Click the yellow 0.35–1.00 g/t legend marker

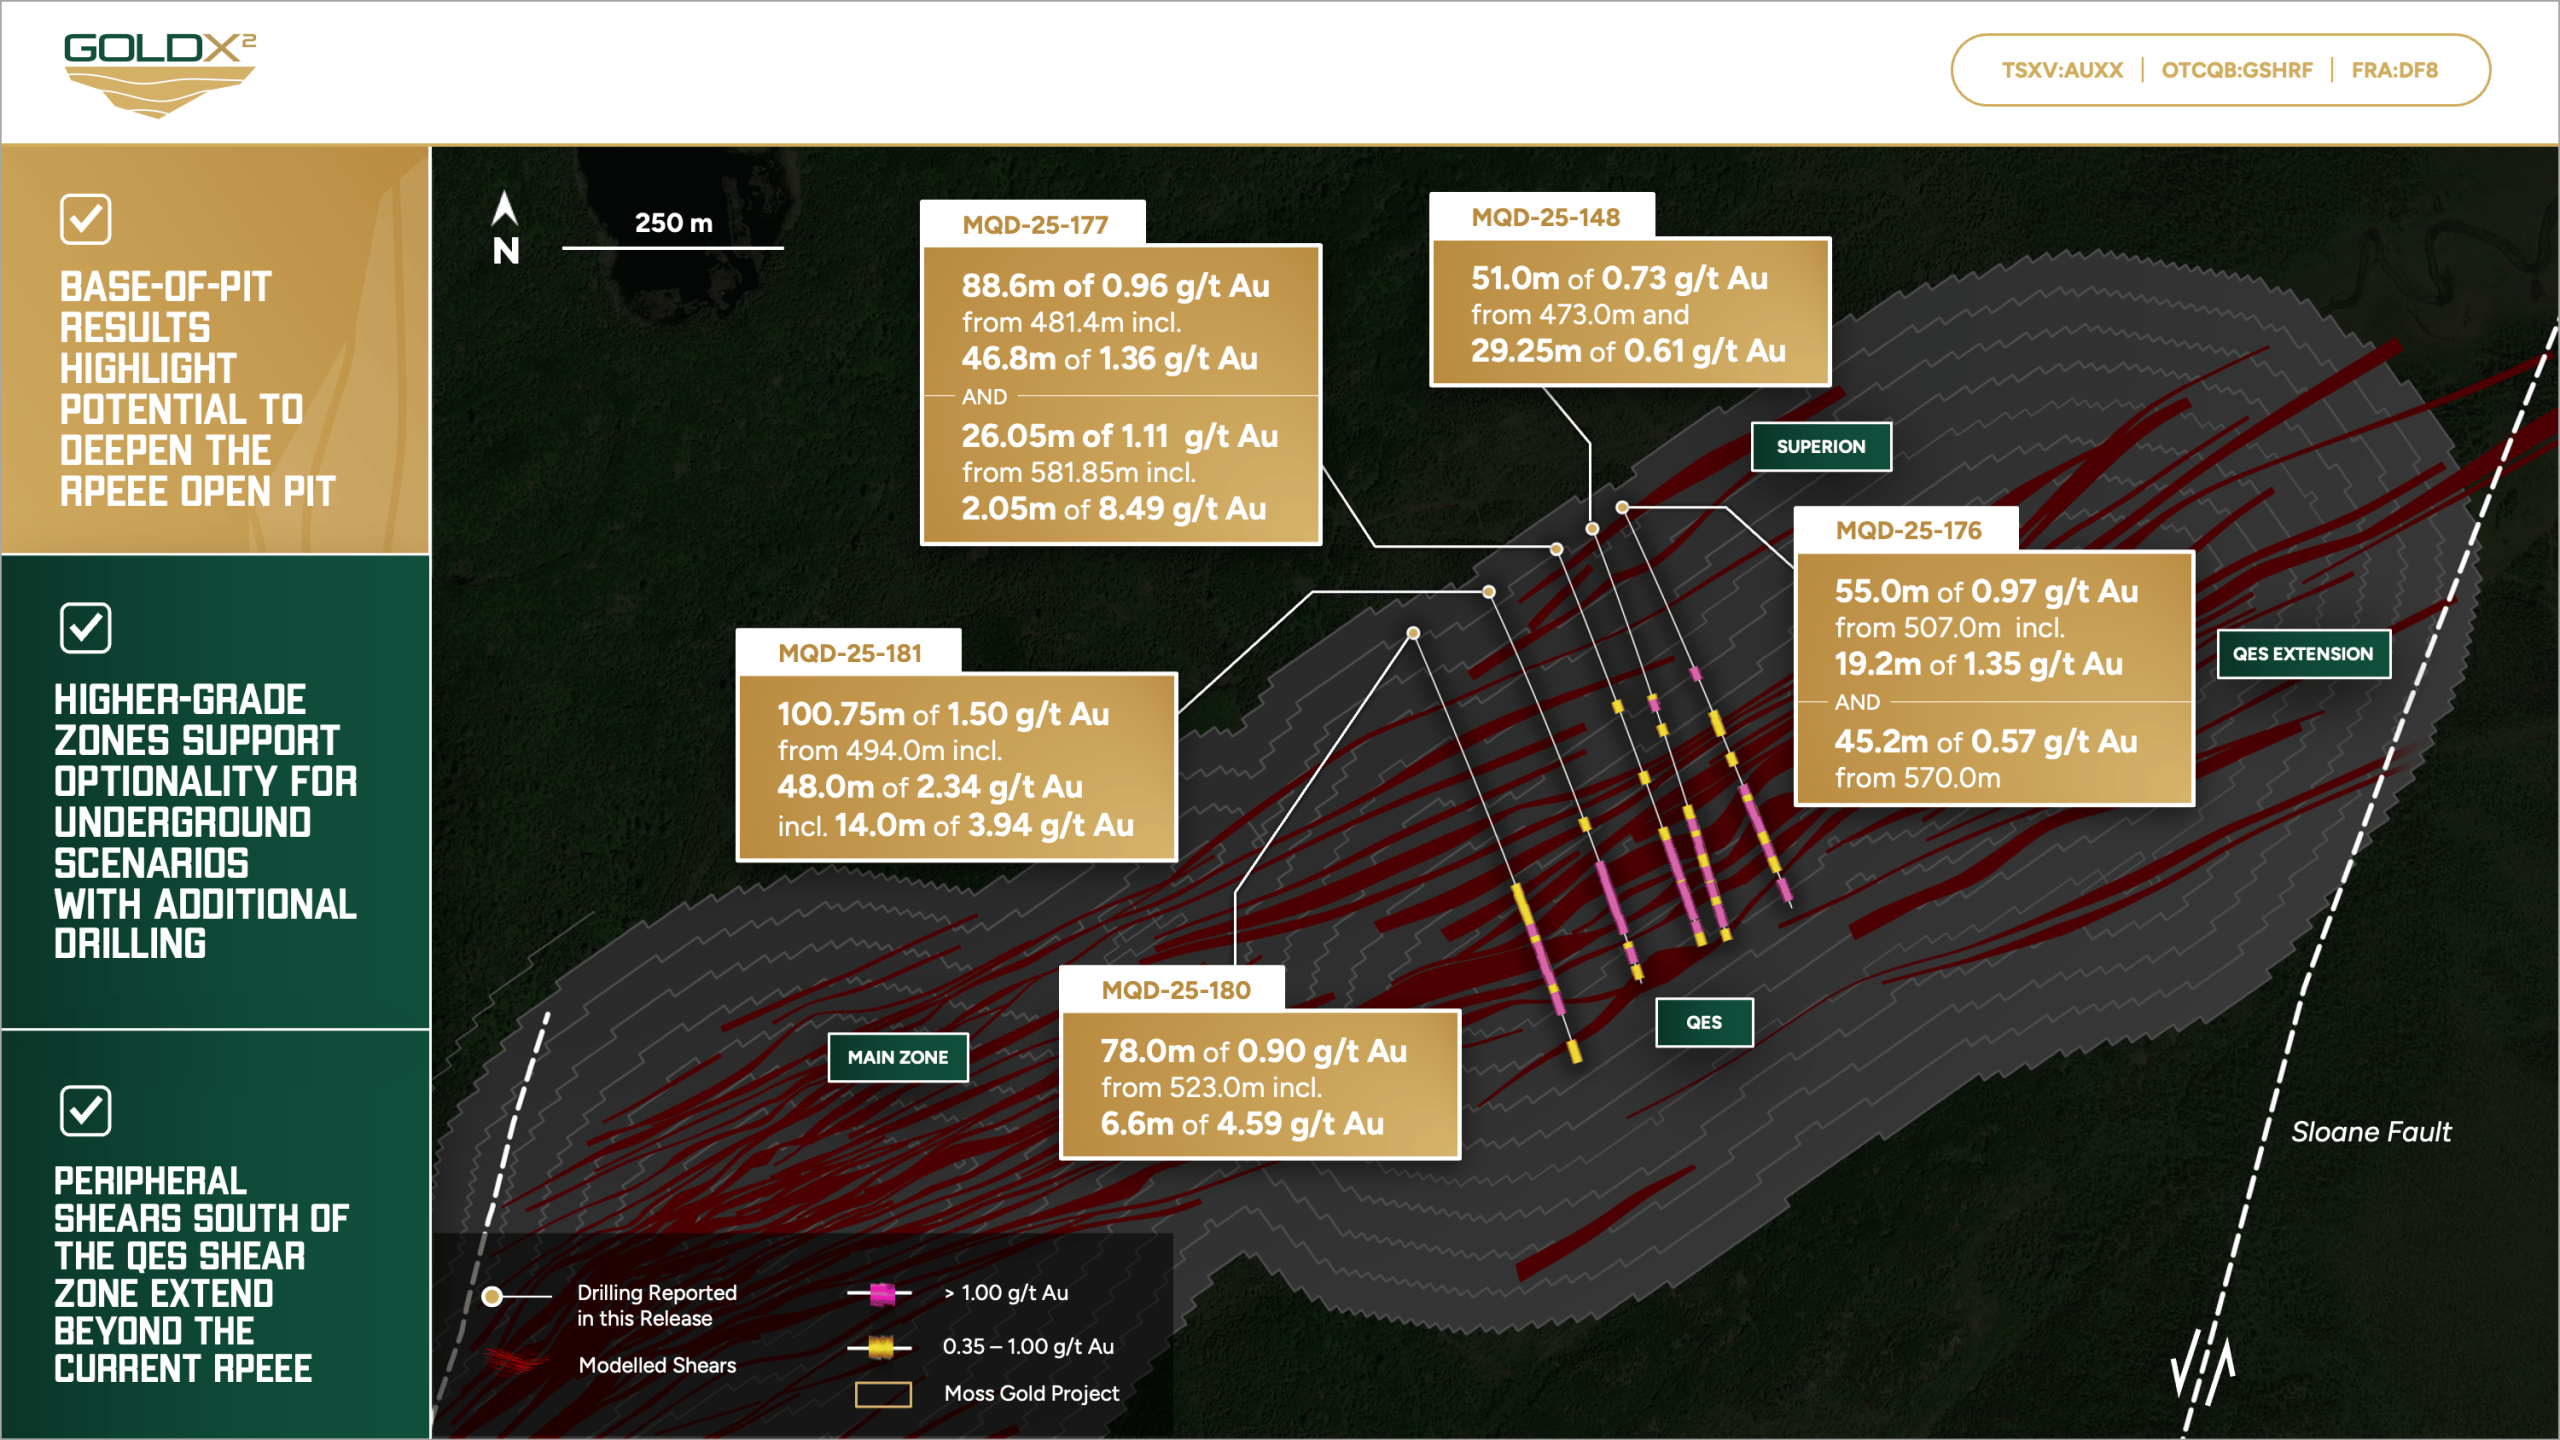pos(881,1348)
